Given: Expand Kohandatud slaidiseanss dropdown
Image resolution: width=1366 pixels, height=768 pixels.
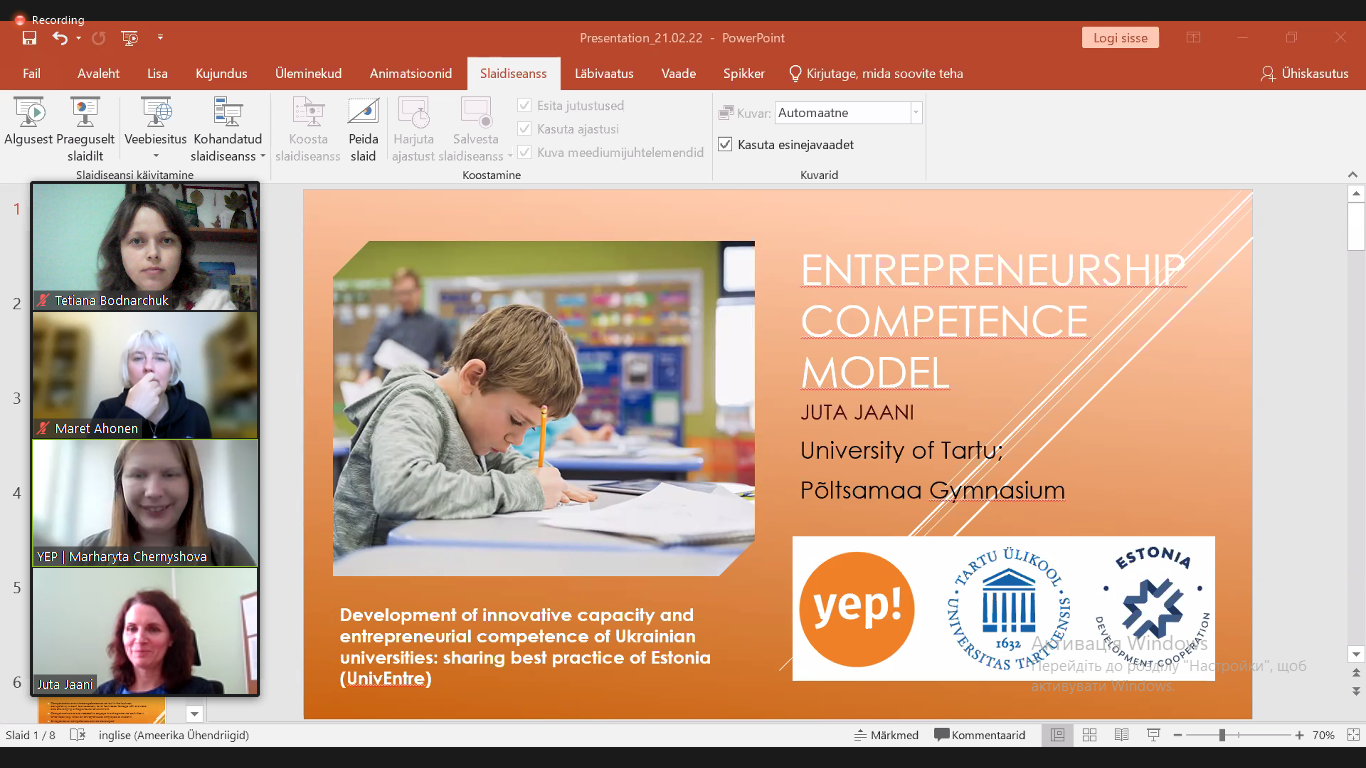Looking at the screenshot, I should point(262,156).
